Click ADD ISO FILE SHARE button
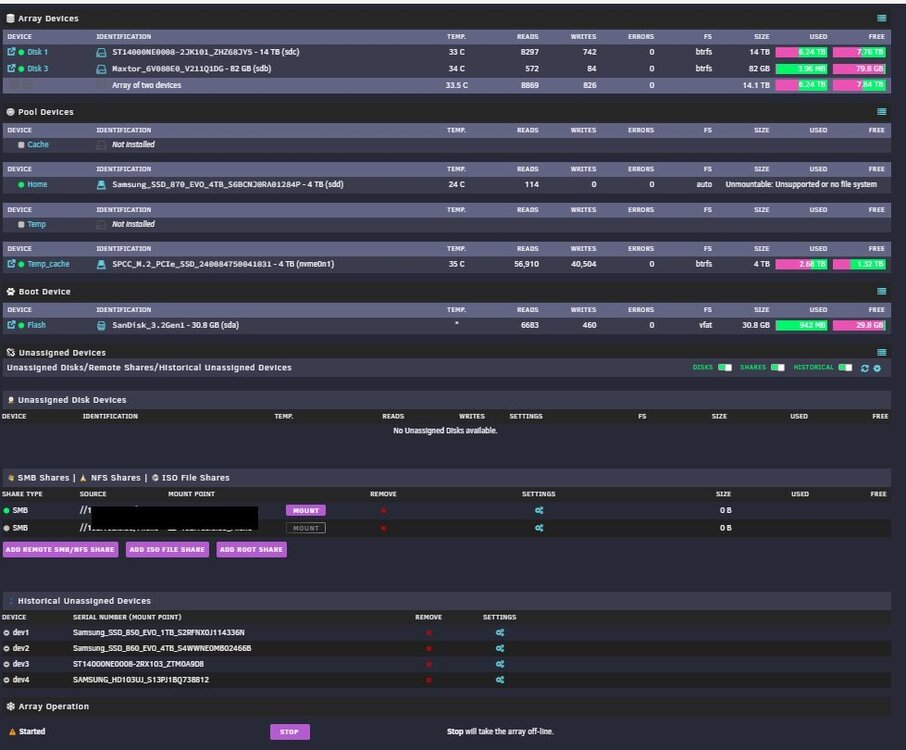Viewport: 906px width, 750px height. [x=167, y=549]
